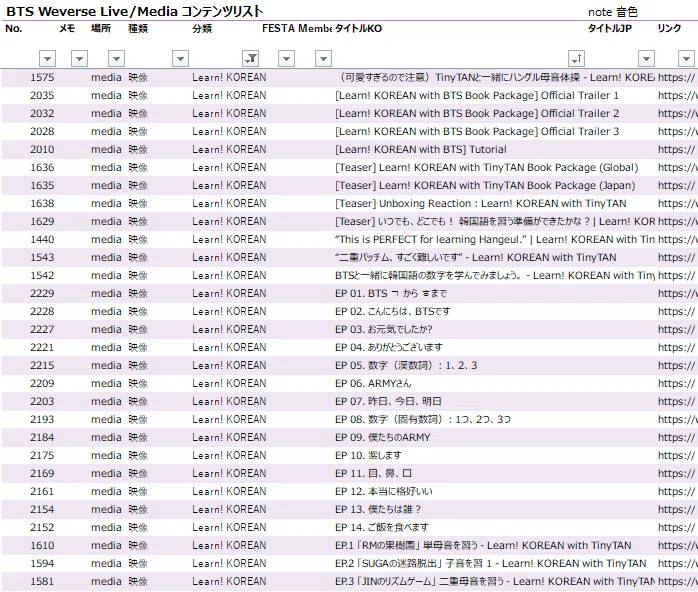Open the sorted タイトルKO column dropdown

pos(576,58)
